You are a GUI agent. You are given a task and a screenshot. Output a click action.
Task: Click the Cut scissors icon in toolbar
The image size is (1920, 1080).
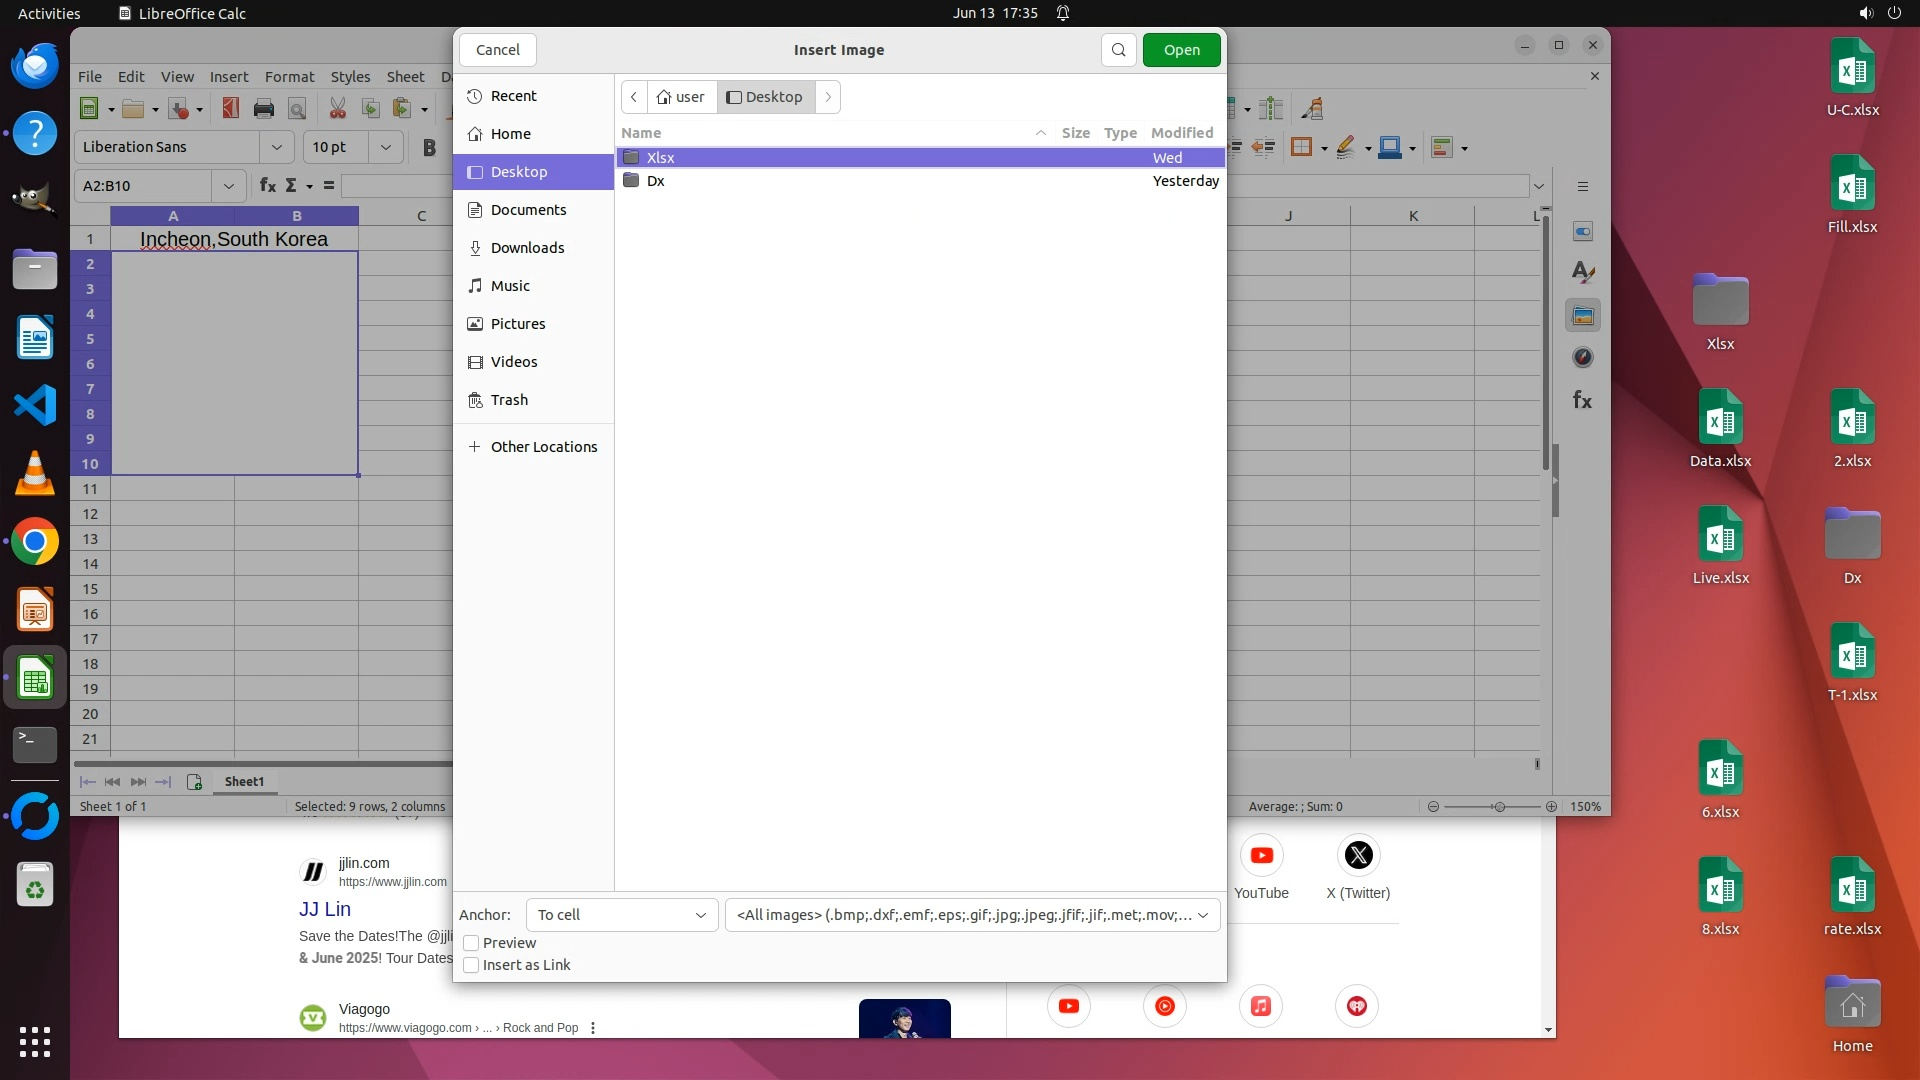[x=338, y=109]
